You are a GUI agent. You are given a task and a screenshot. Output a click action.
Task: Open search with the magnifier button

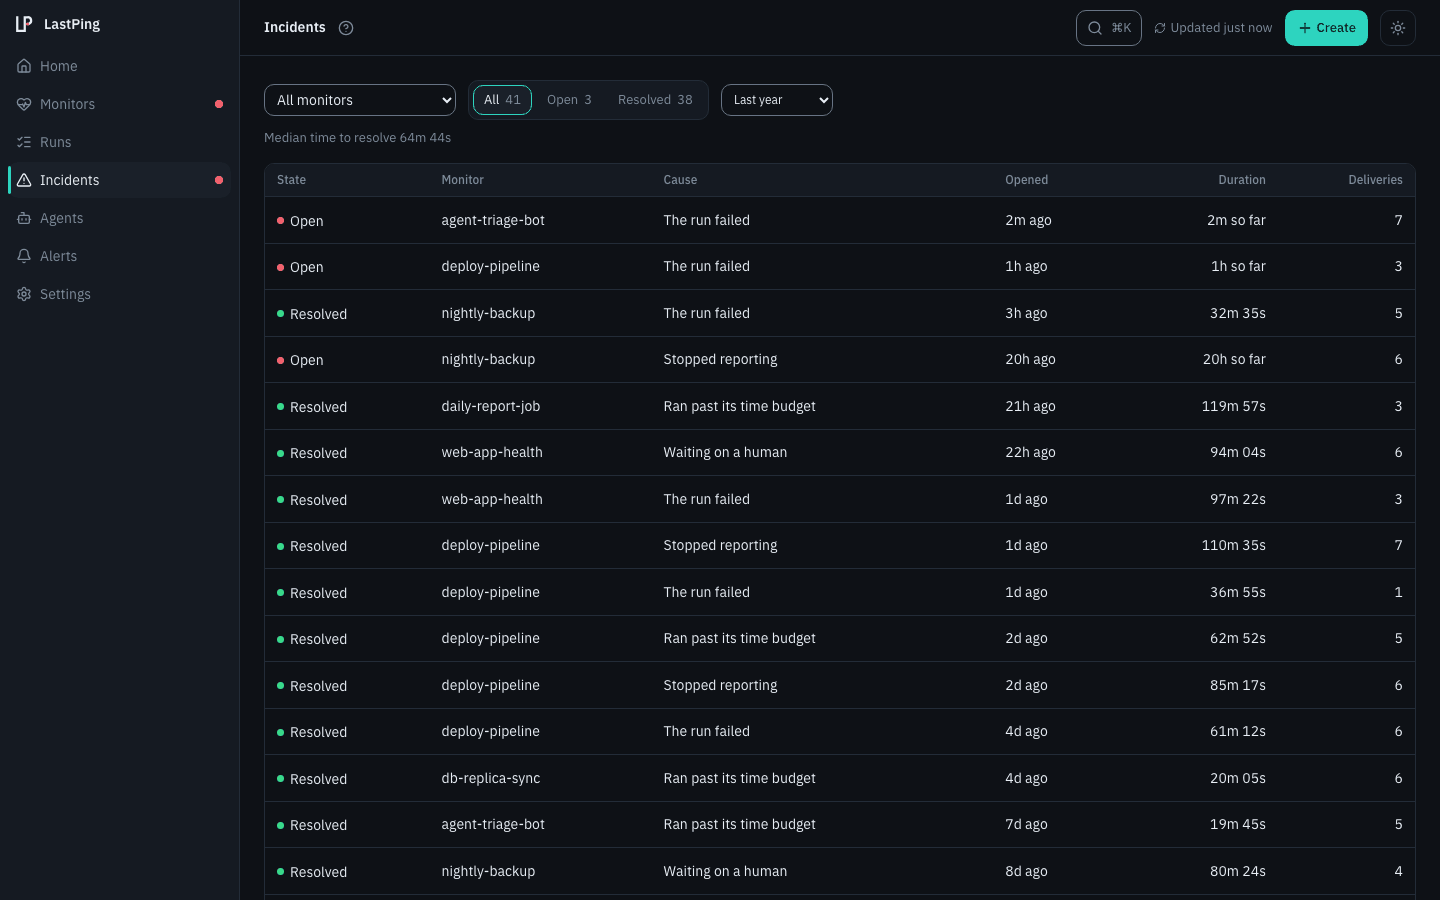click(x=1108, y=28)
